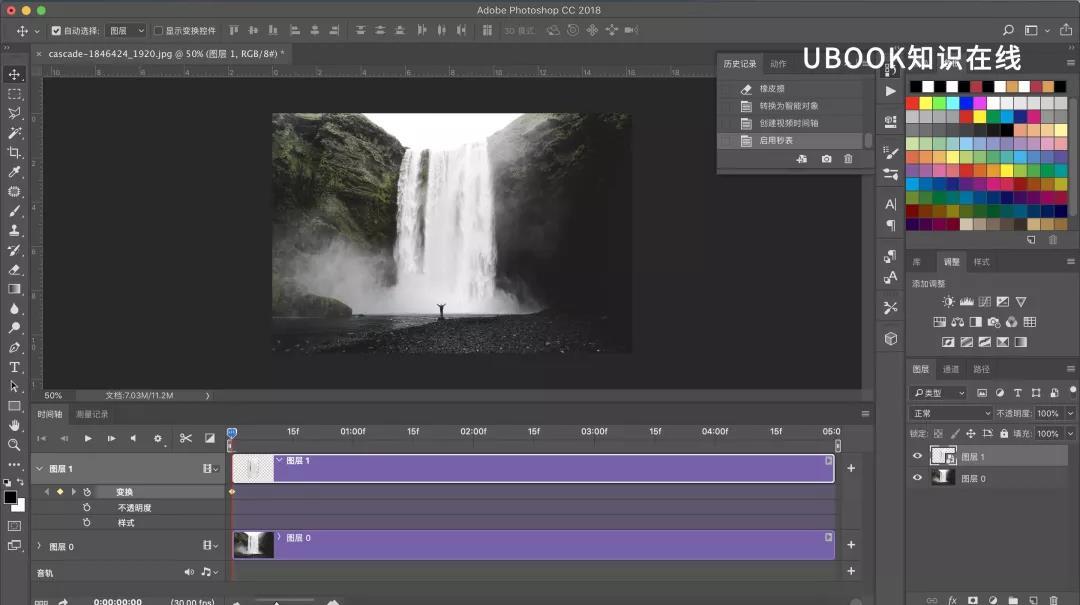
Task: Open timeline settings gear
Action: click(x=158, y=438)
